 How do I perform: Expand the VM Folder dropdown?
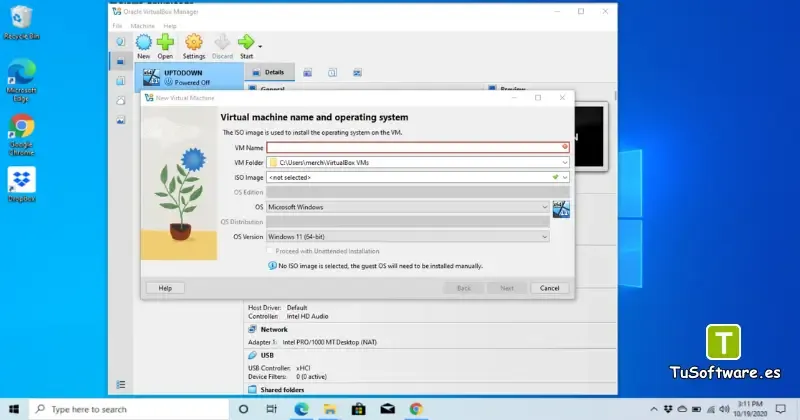click(x=565, y=162)
